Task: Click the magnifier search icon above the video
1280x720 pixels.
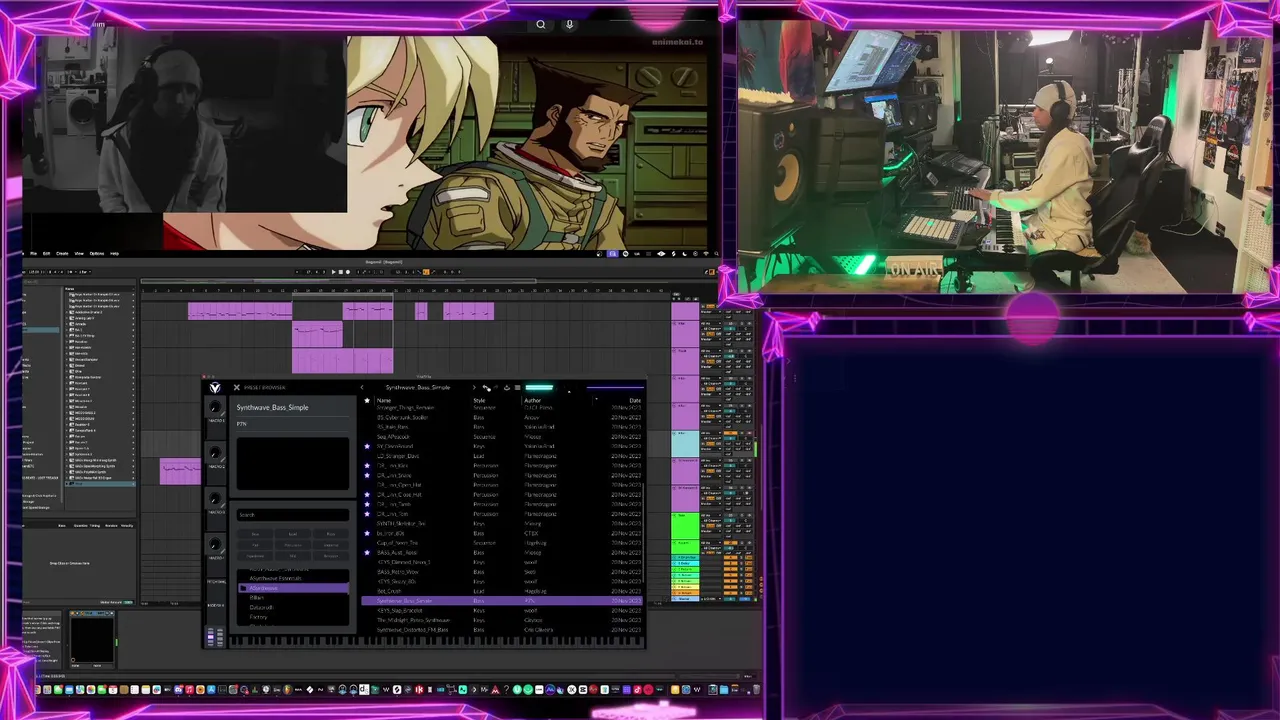Action: coord(540,24)
